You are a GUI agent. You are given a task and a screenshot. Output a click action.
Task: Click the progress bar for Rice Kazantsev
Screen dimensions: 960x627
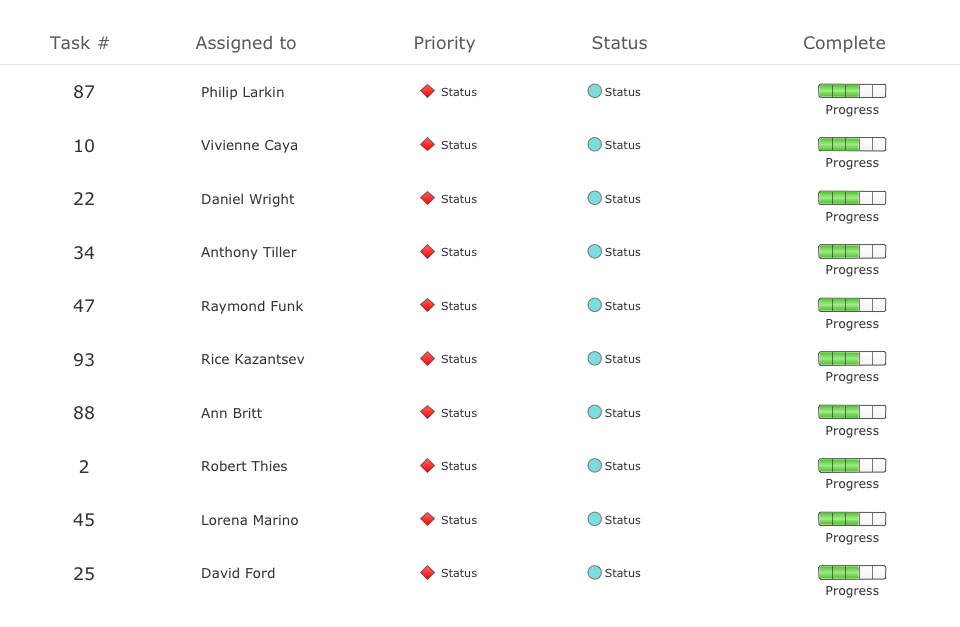[852, 358]
